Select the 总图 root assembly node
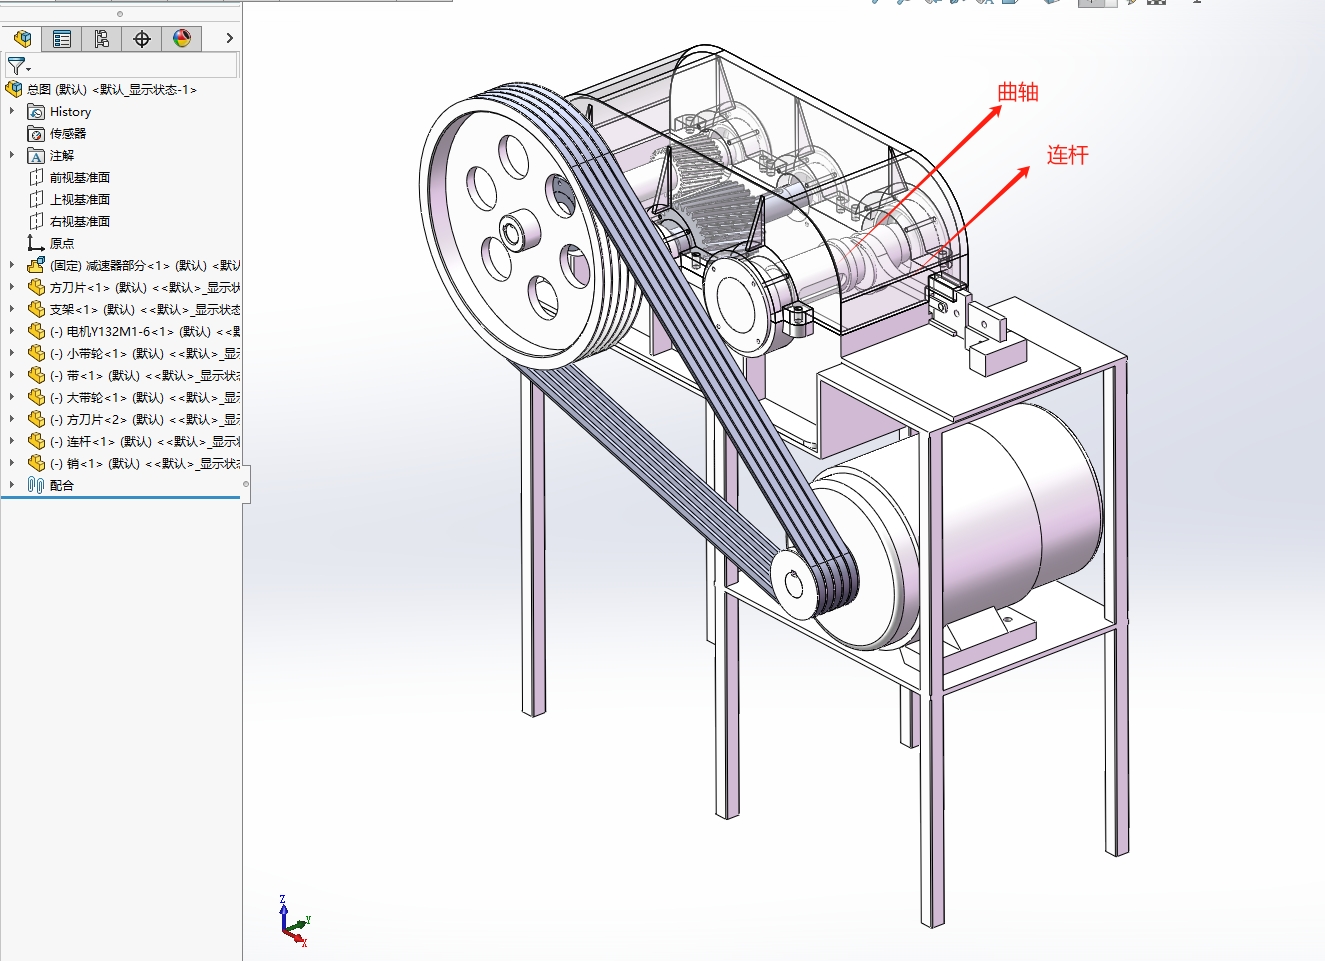Viewport: 1325px width, 961px height. (x=110, y=89)
